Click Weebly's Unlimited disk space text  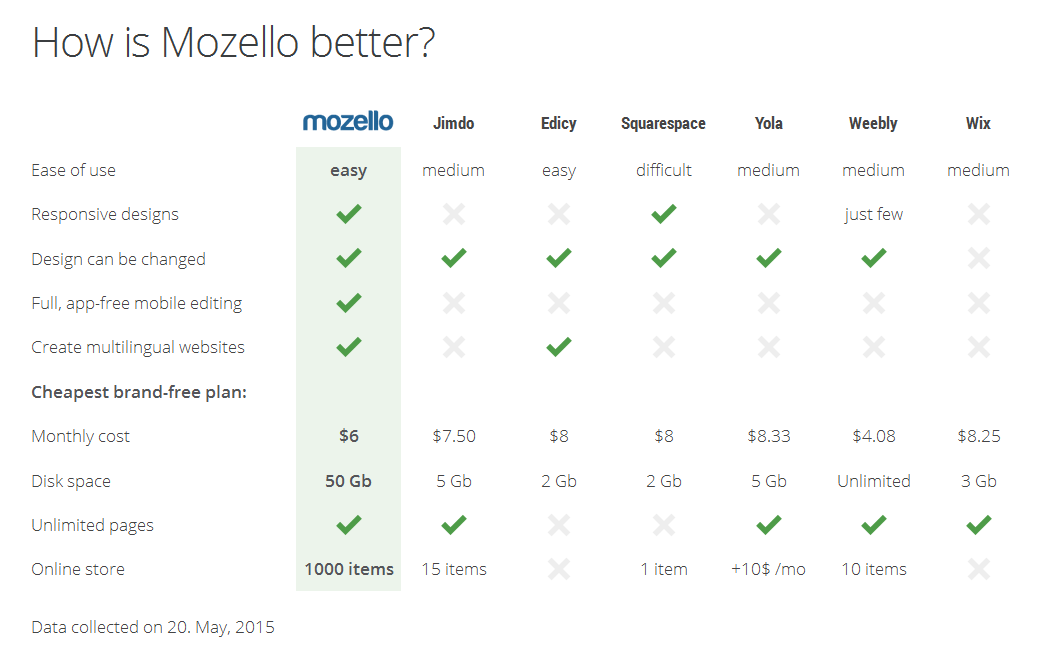873,481
